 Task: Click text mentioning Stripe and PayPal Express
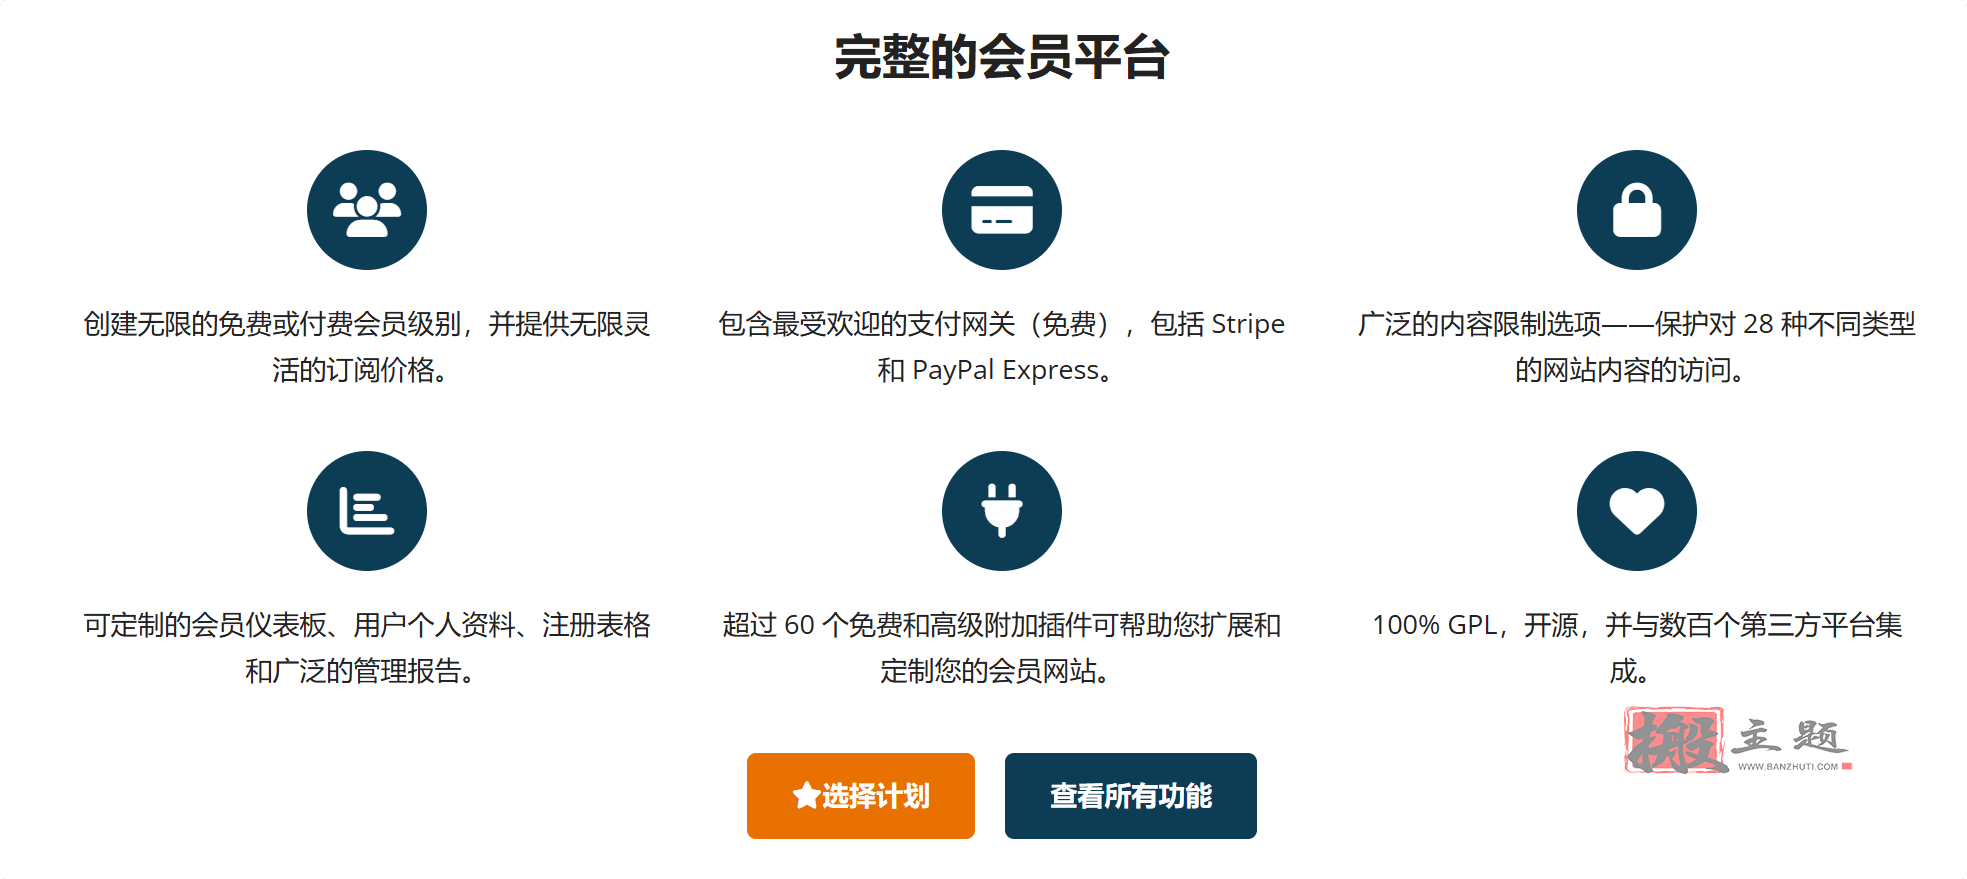pos(1002,347)
